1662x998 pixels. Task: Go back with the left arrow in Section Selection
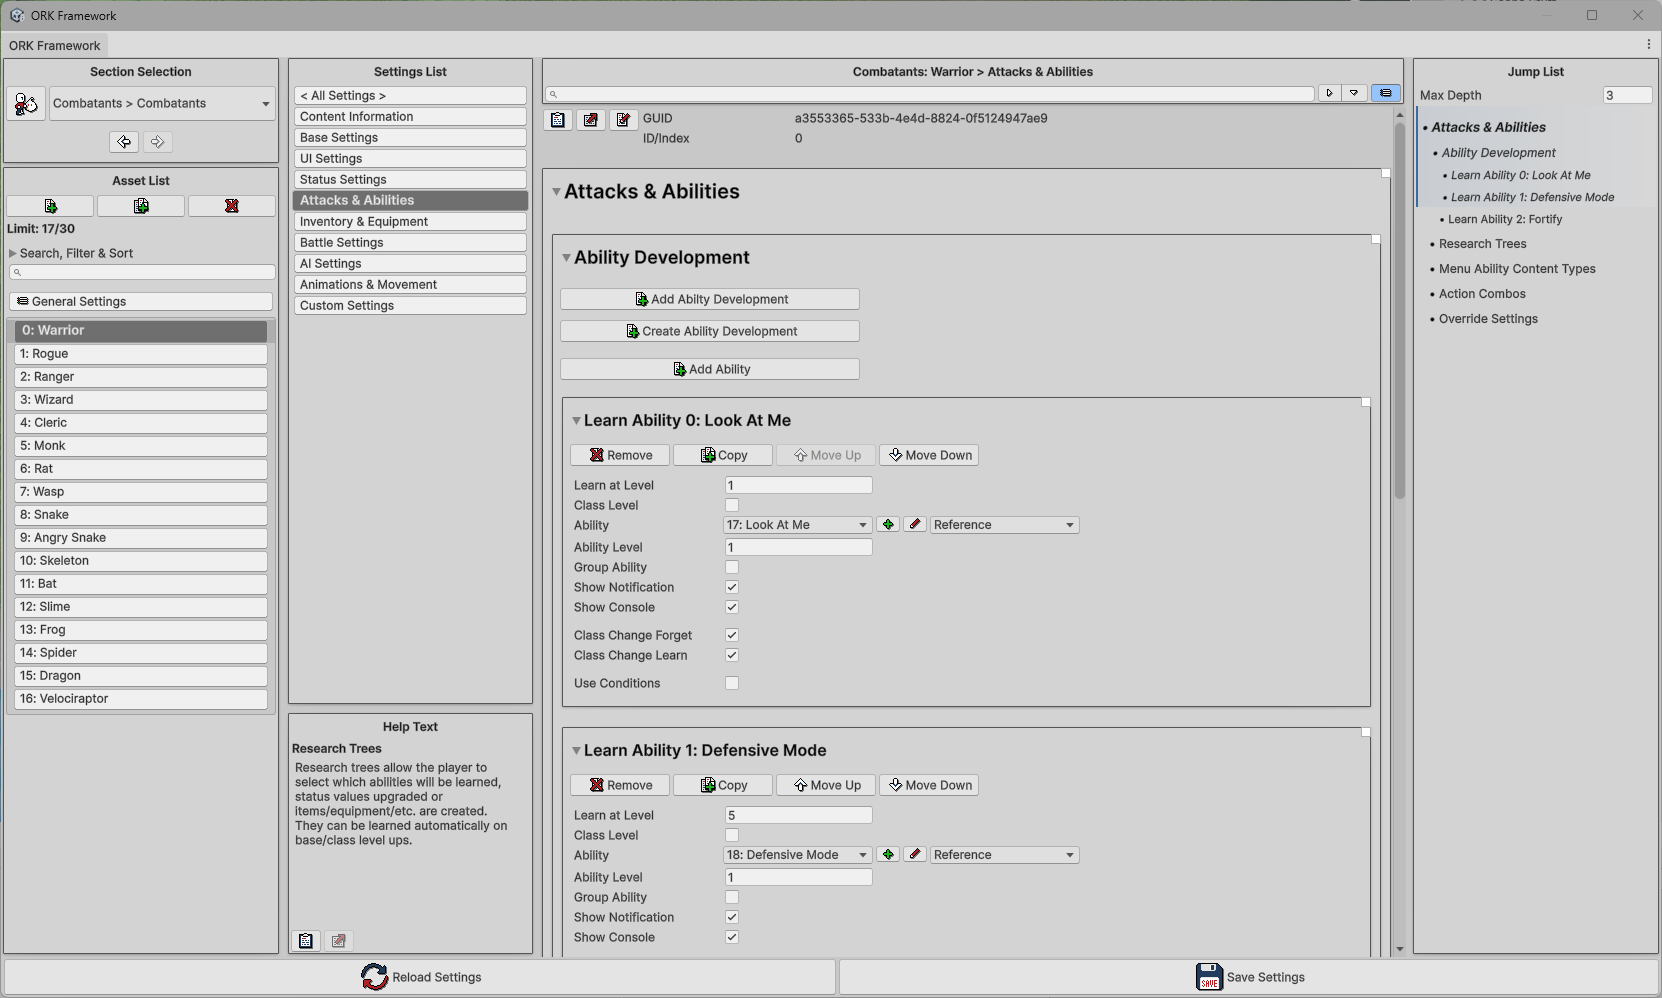(124, 142)
